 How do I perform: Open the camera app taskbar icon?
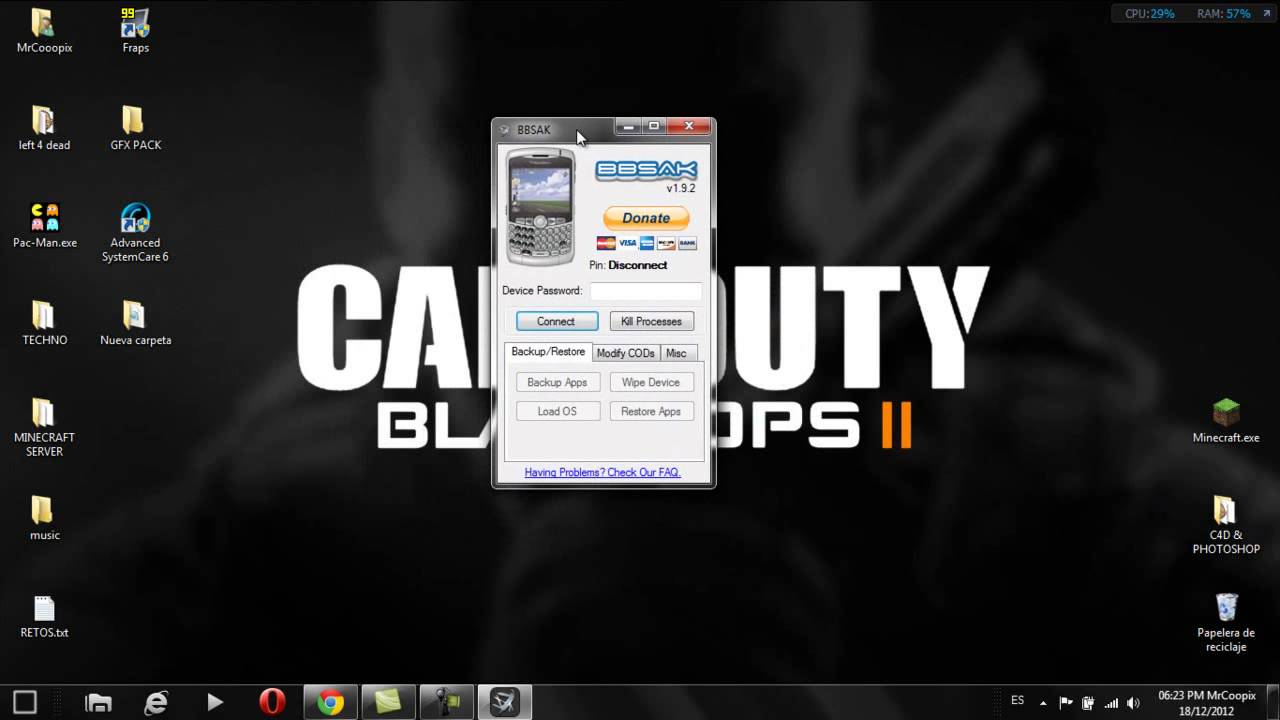pos(446,702)
